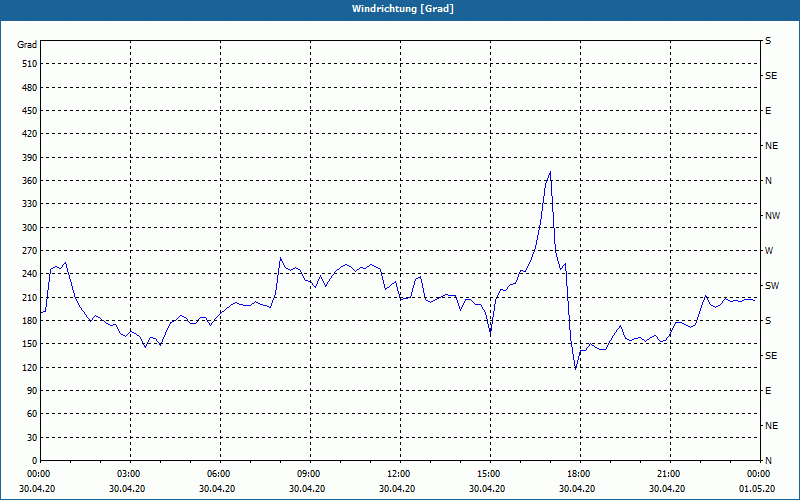
Task: Click the 18:00 time tick label
Action: click(580, 474)
